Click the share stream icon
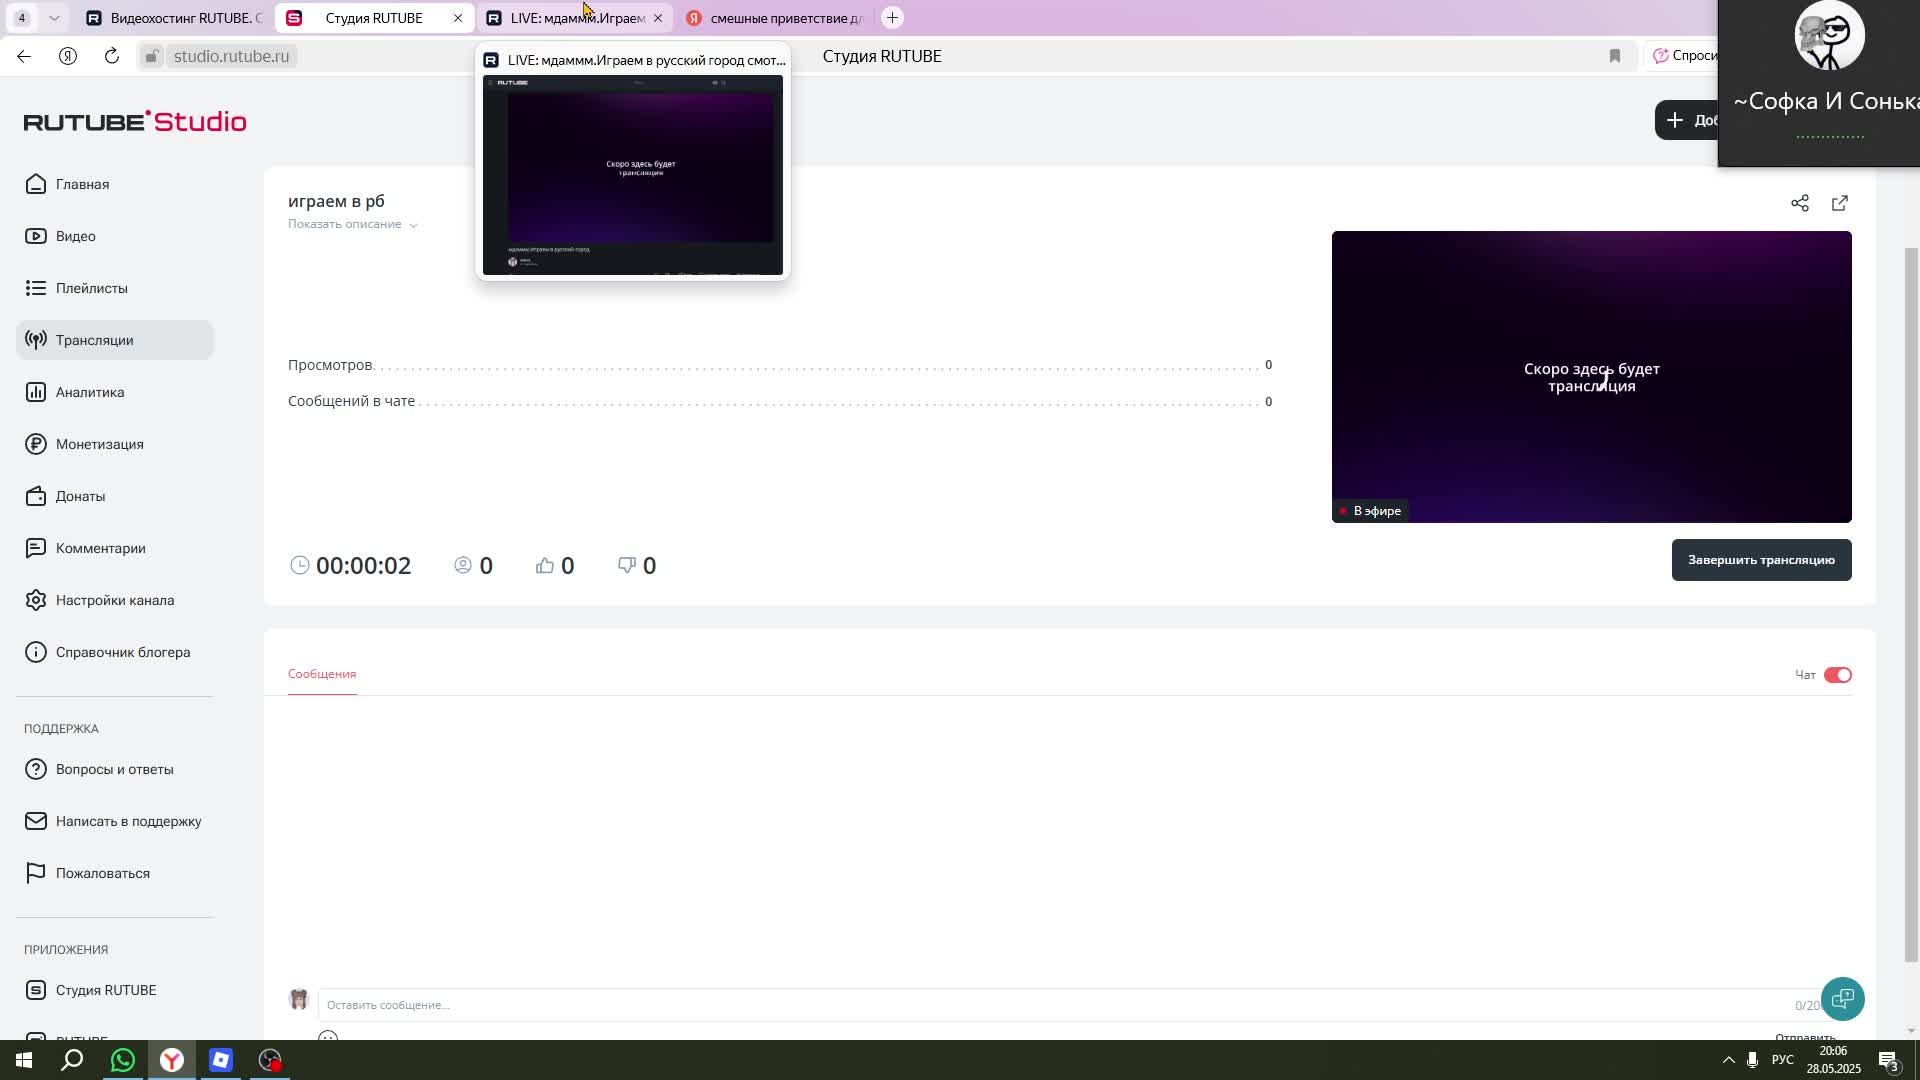 pyautogui.click(x=1800, y=203)
